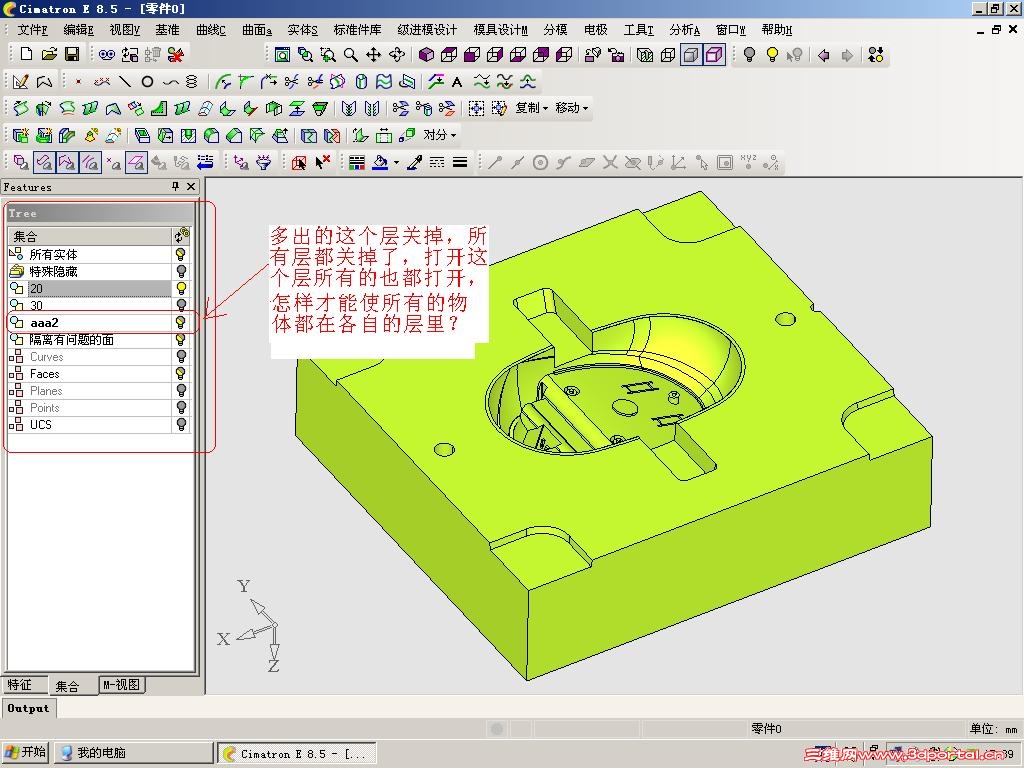Viewport: 1024px width, 768px height.
Task: Click the Windows 开始 Start button
Action: 26,752
